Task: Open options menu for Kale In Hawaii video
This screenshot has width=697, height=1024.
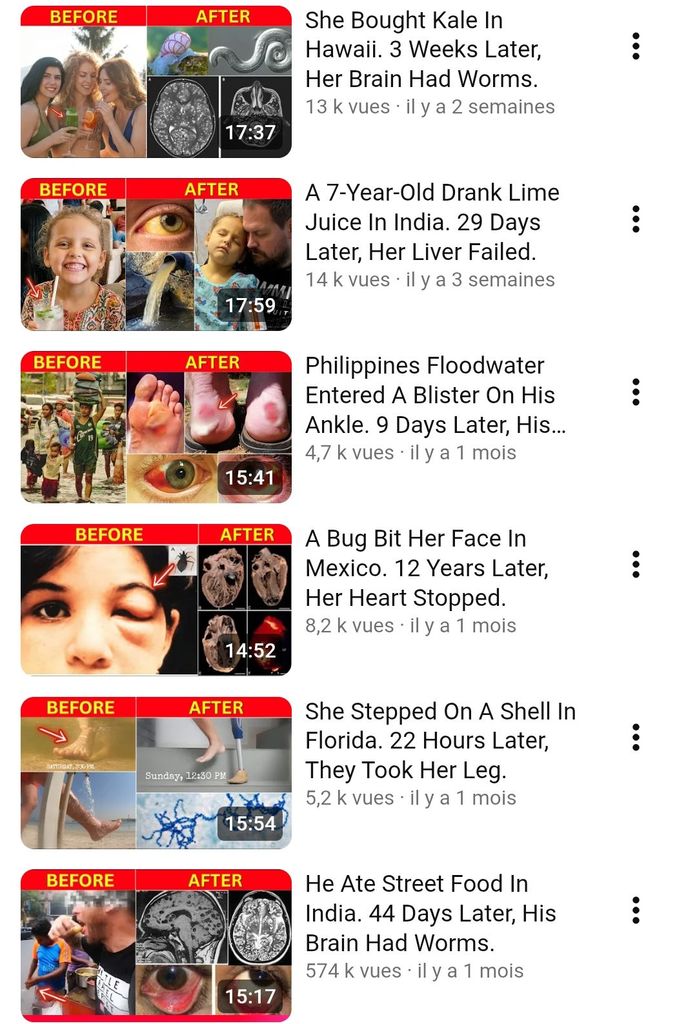Action: point(636,46)
